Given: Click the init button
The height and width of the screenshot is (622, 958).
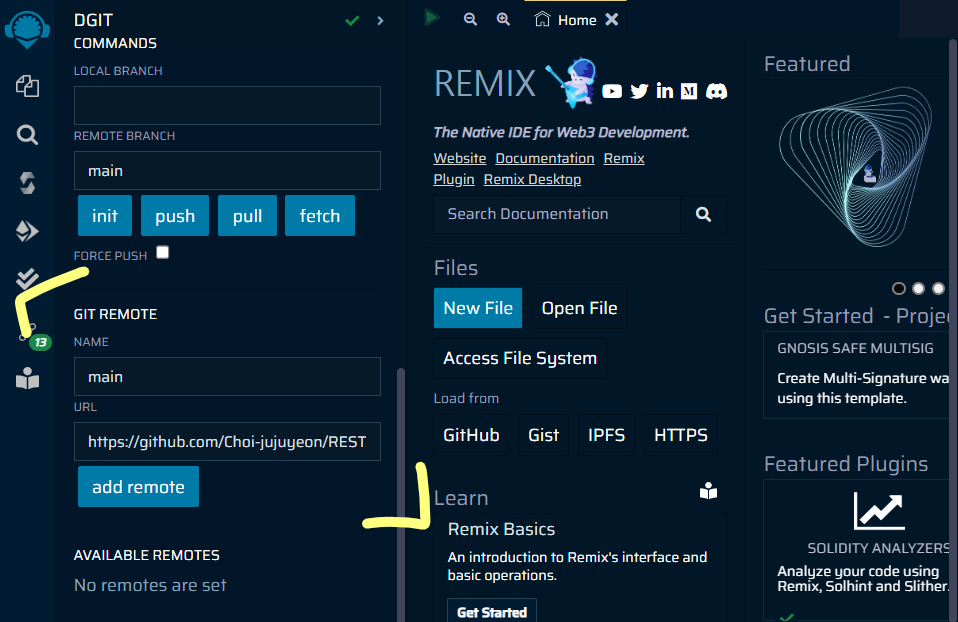Looking at the screenshot, I should [x=104, y=216].
